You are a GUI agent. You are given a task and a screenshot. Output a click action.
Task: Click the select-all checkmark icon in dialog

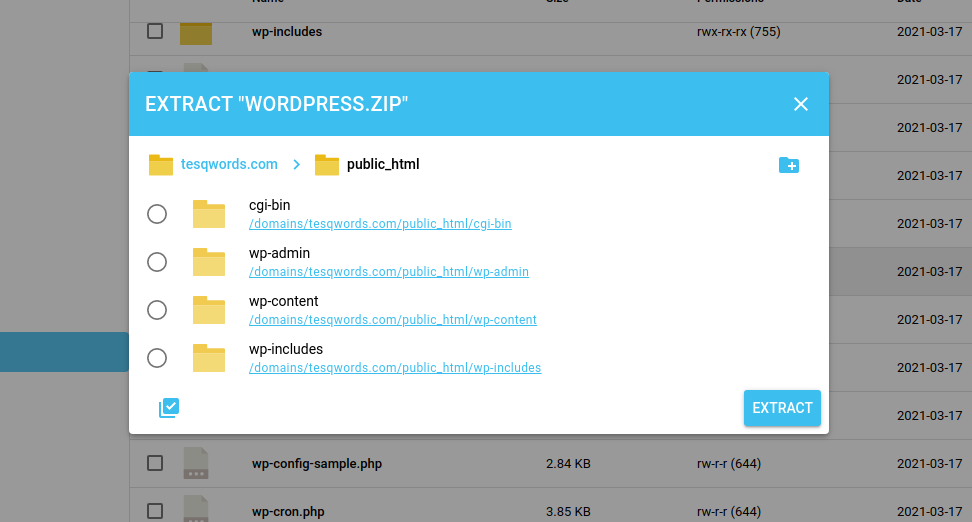click(169, 408)
